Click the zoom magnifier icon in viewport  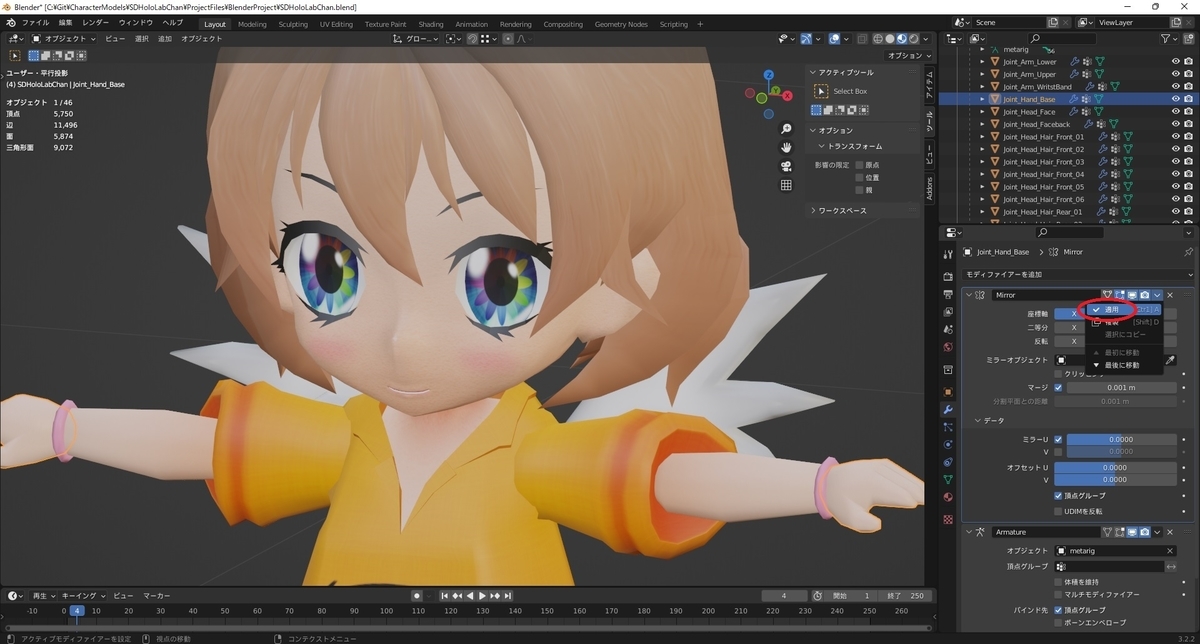pos(787,129)
